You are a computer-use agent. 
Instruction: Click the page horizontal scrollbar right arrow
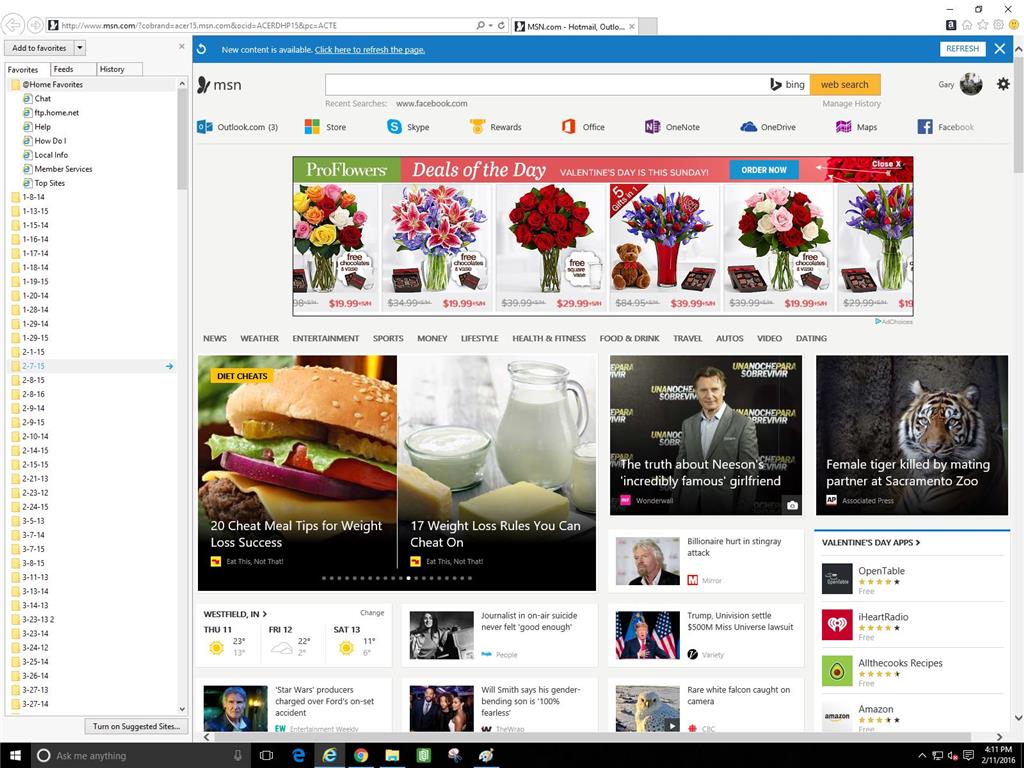tap(999, 737)
